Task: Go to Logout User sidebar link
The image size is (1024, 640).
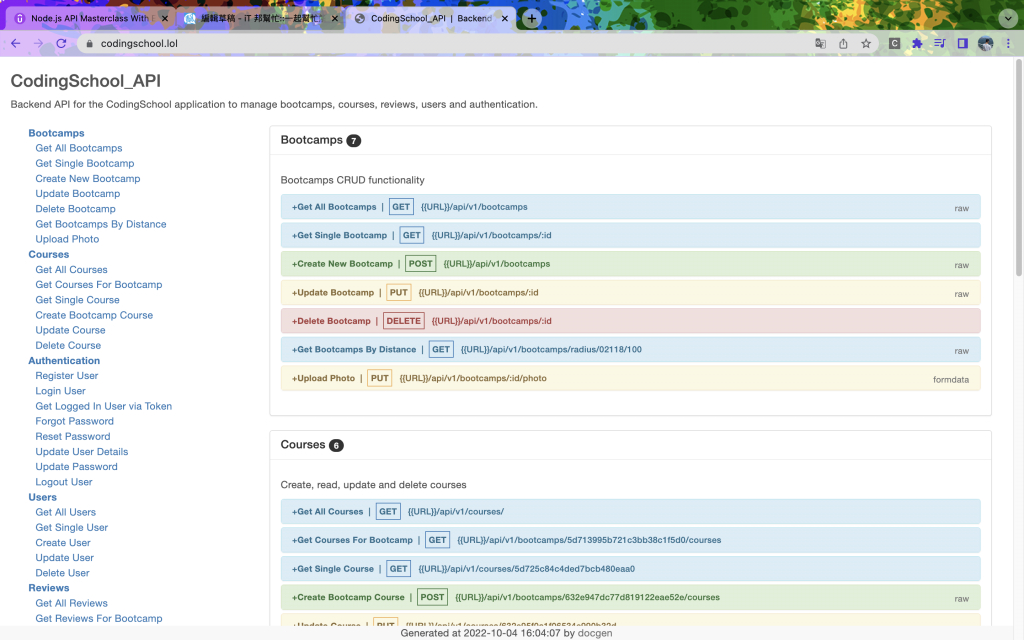Action: pos(63,482)
